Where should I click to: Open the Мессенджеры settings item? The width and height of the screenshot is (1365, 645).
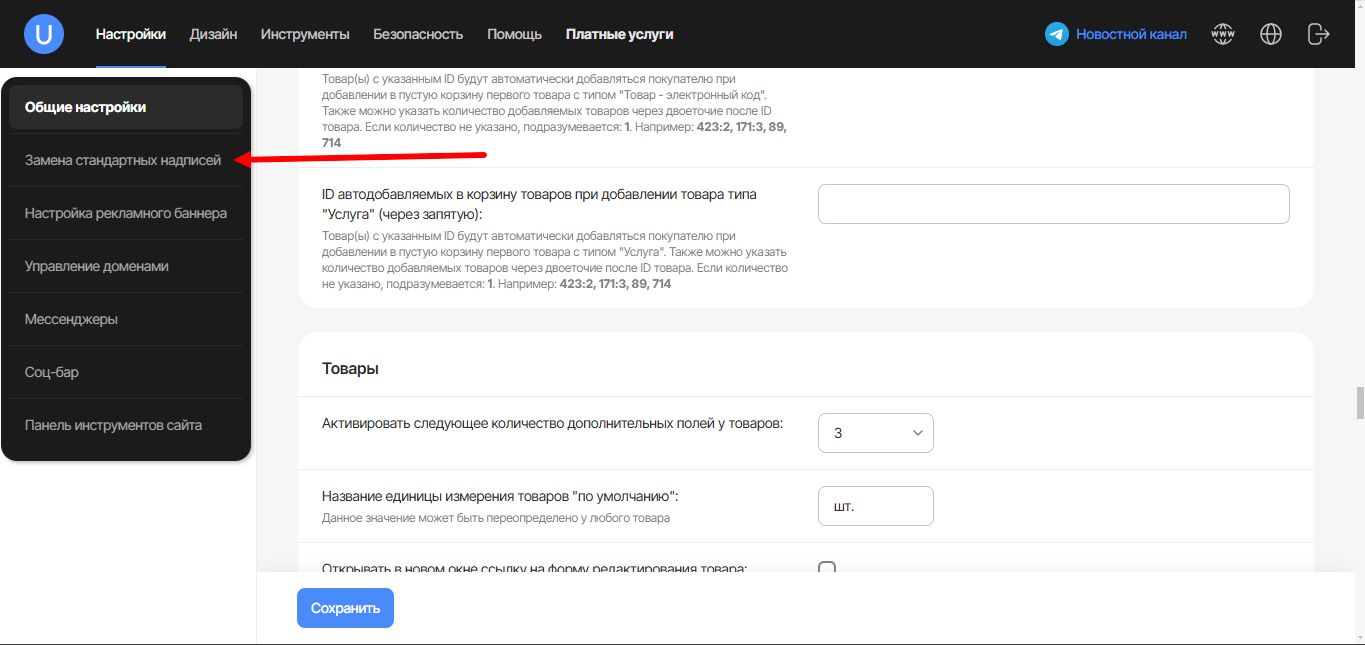click(x=71, y=319)
